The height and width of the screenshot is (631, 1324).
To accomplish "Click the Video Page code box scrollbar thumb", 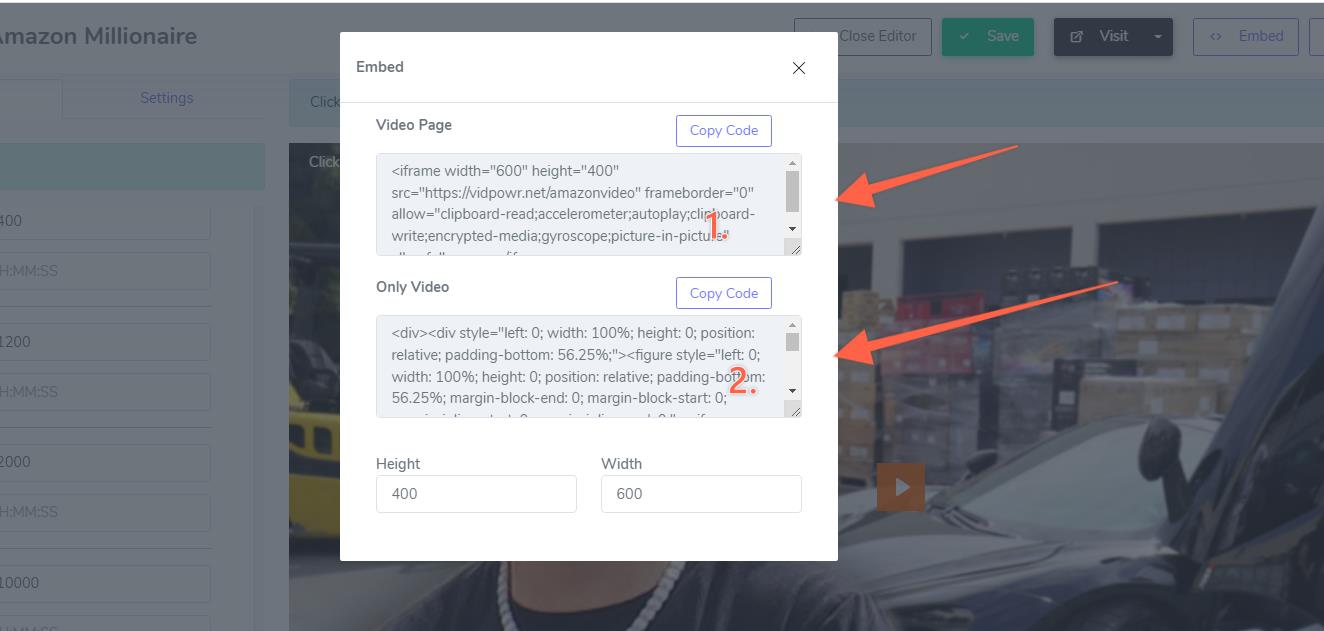I will coord(792,191).
